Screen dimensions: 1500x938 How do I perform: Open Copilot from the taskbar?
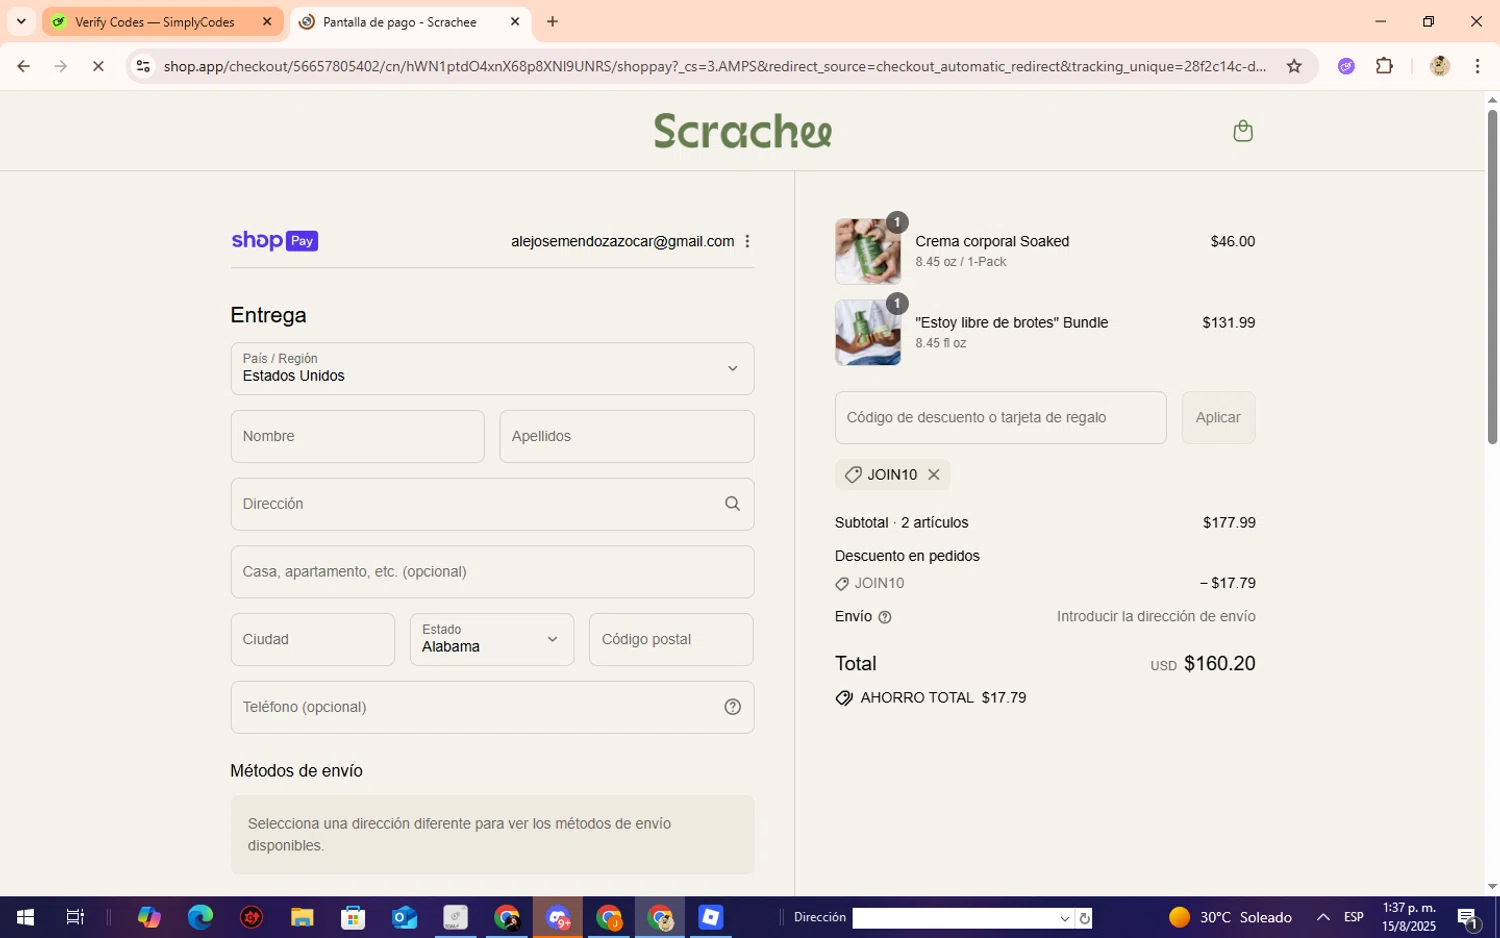click(149, 917)
